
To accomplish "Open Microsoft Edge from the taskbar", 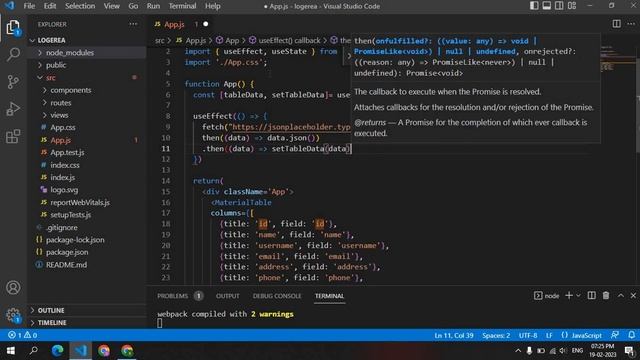I will point(57,351).
